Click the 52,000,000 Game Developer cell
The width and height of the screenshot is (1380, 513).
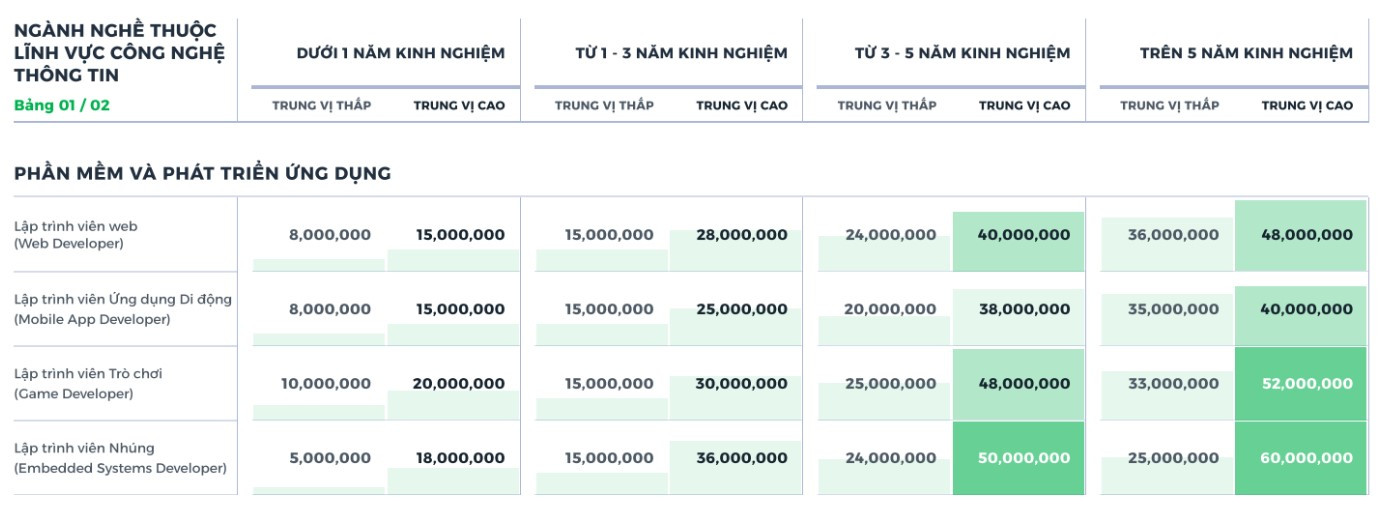1306,384
